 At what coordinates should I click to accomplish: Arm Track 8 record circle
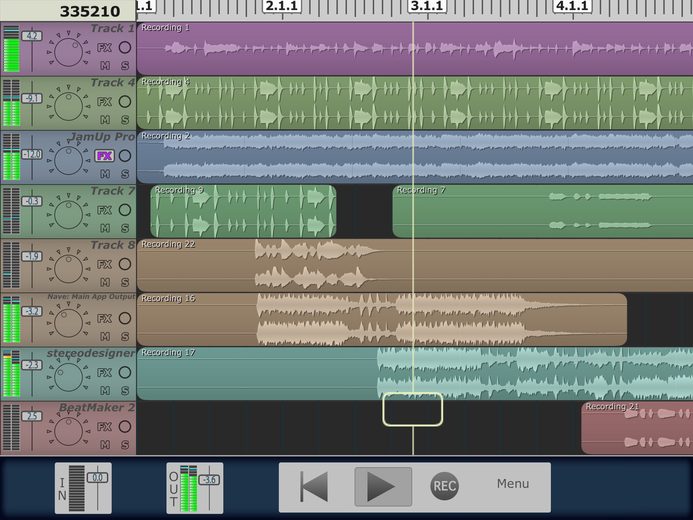pyautogui.click(x=125, y=264)
